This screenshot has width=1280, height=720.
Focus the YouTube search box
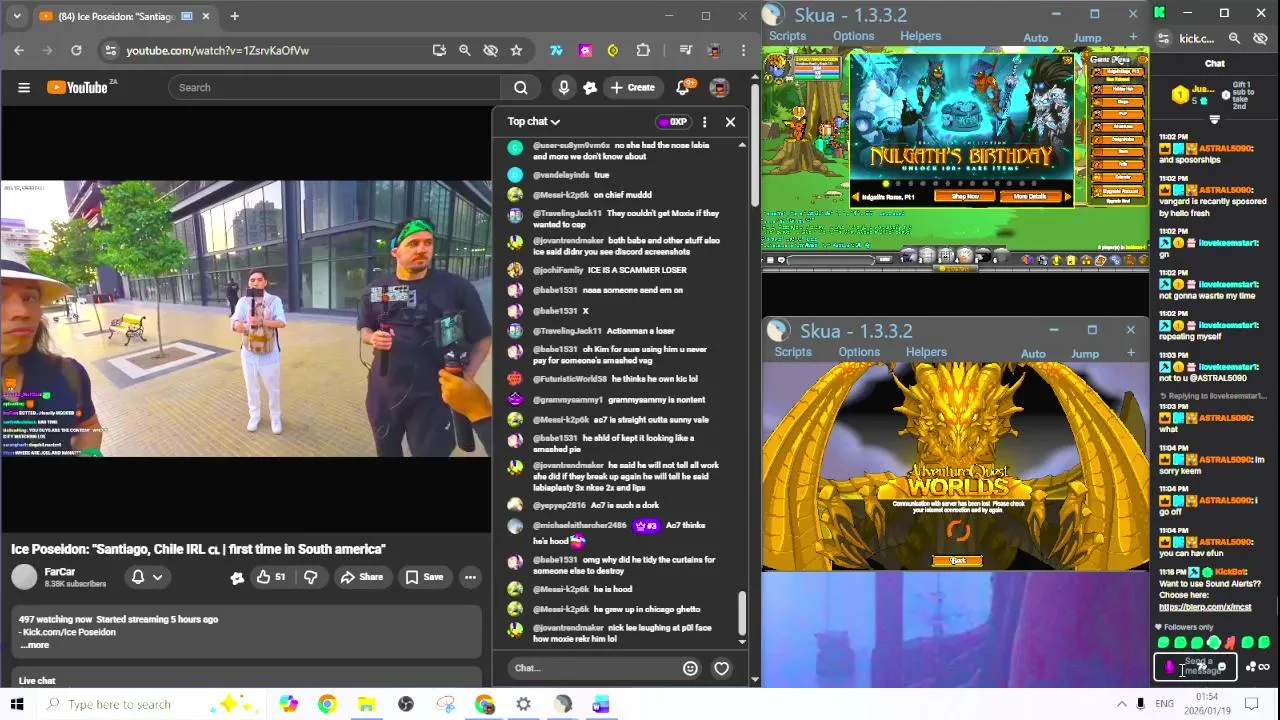pyautogui.click(x=335, y=88)
